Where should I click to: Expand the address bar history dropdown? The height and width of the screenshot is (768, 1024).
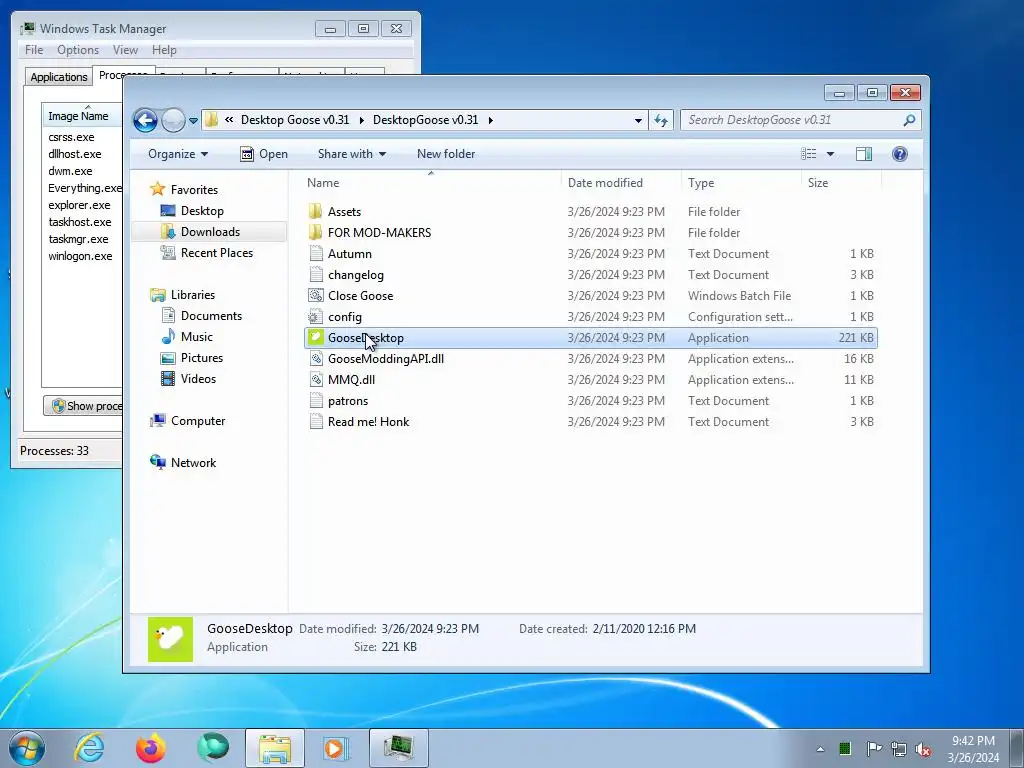point(638,120)
